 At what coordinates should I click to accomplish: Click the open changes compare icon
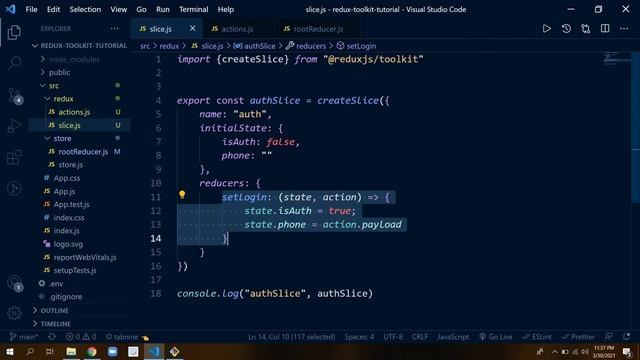[586, 29]
